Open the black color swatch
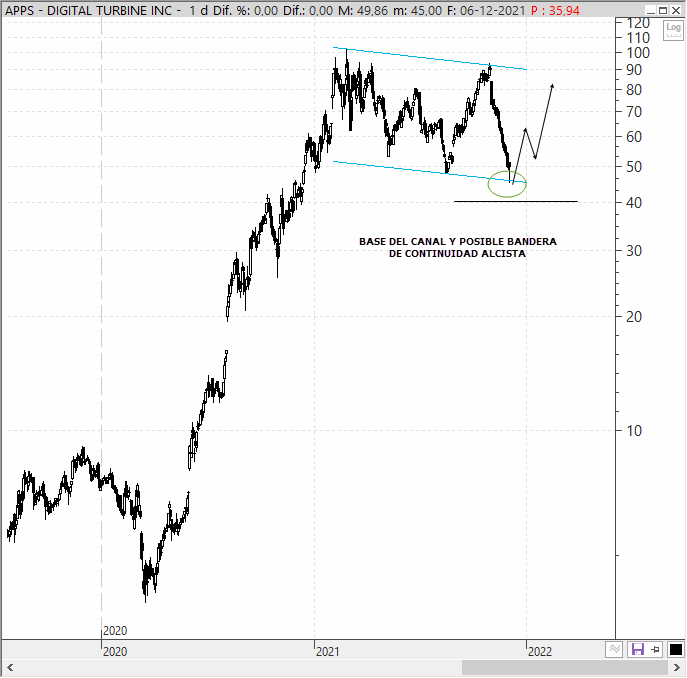The width and height of the screenshot is (687, 678). 676,649
